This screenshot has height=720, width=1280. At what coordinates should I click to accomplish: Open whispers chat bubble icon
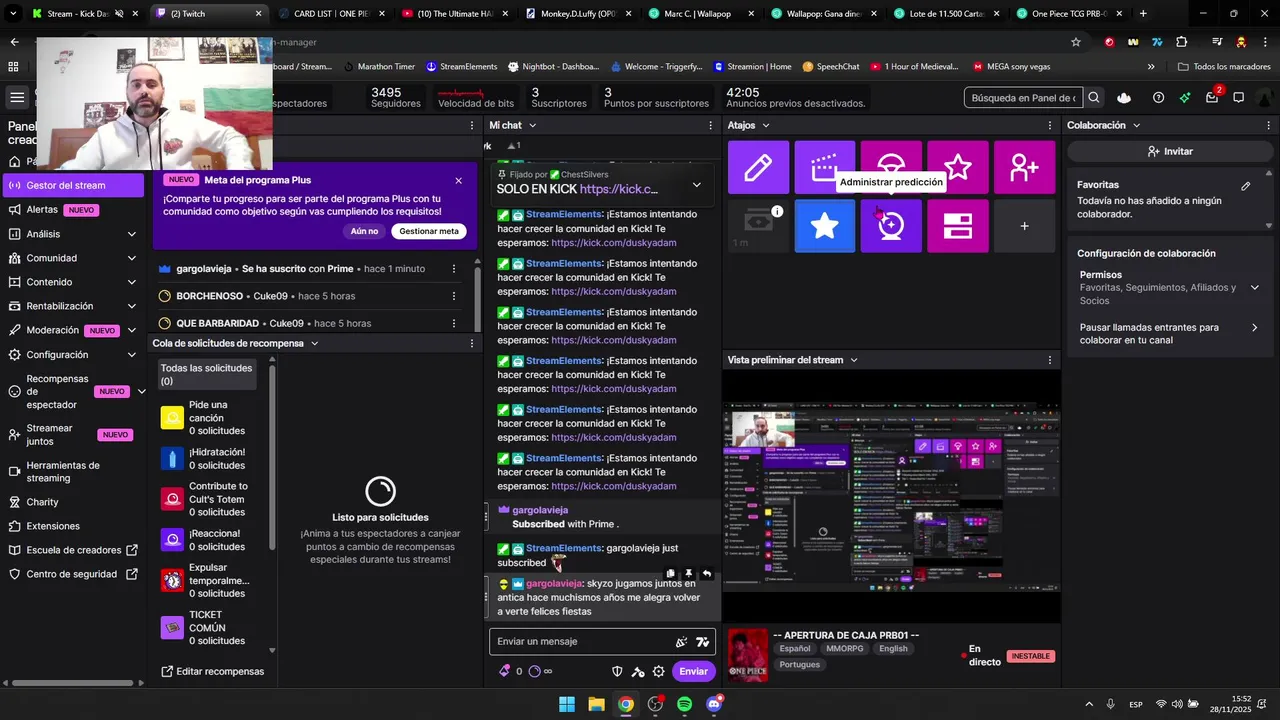[x=1239, y=98]
